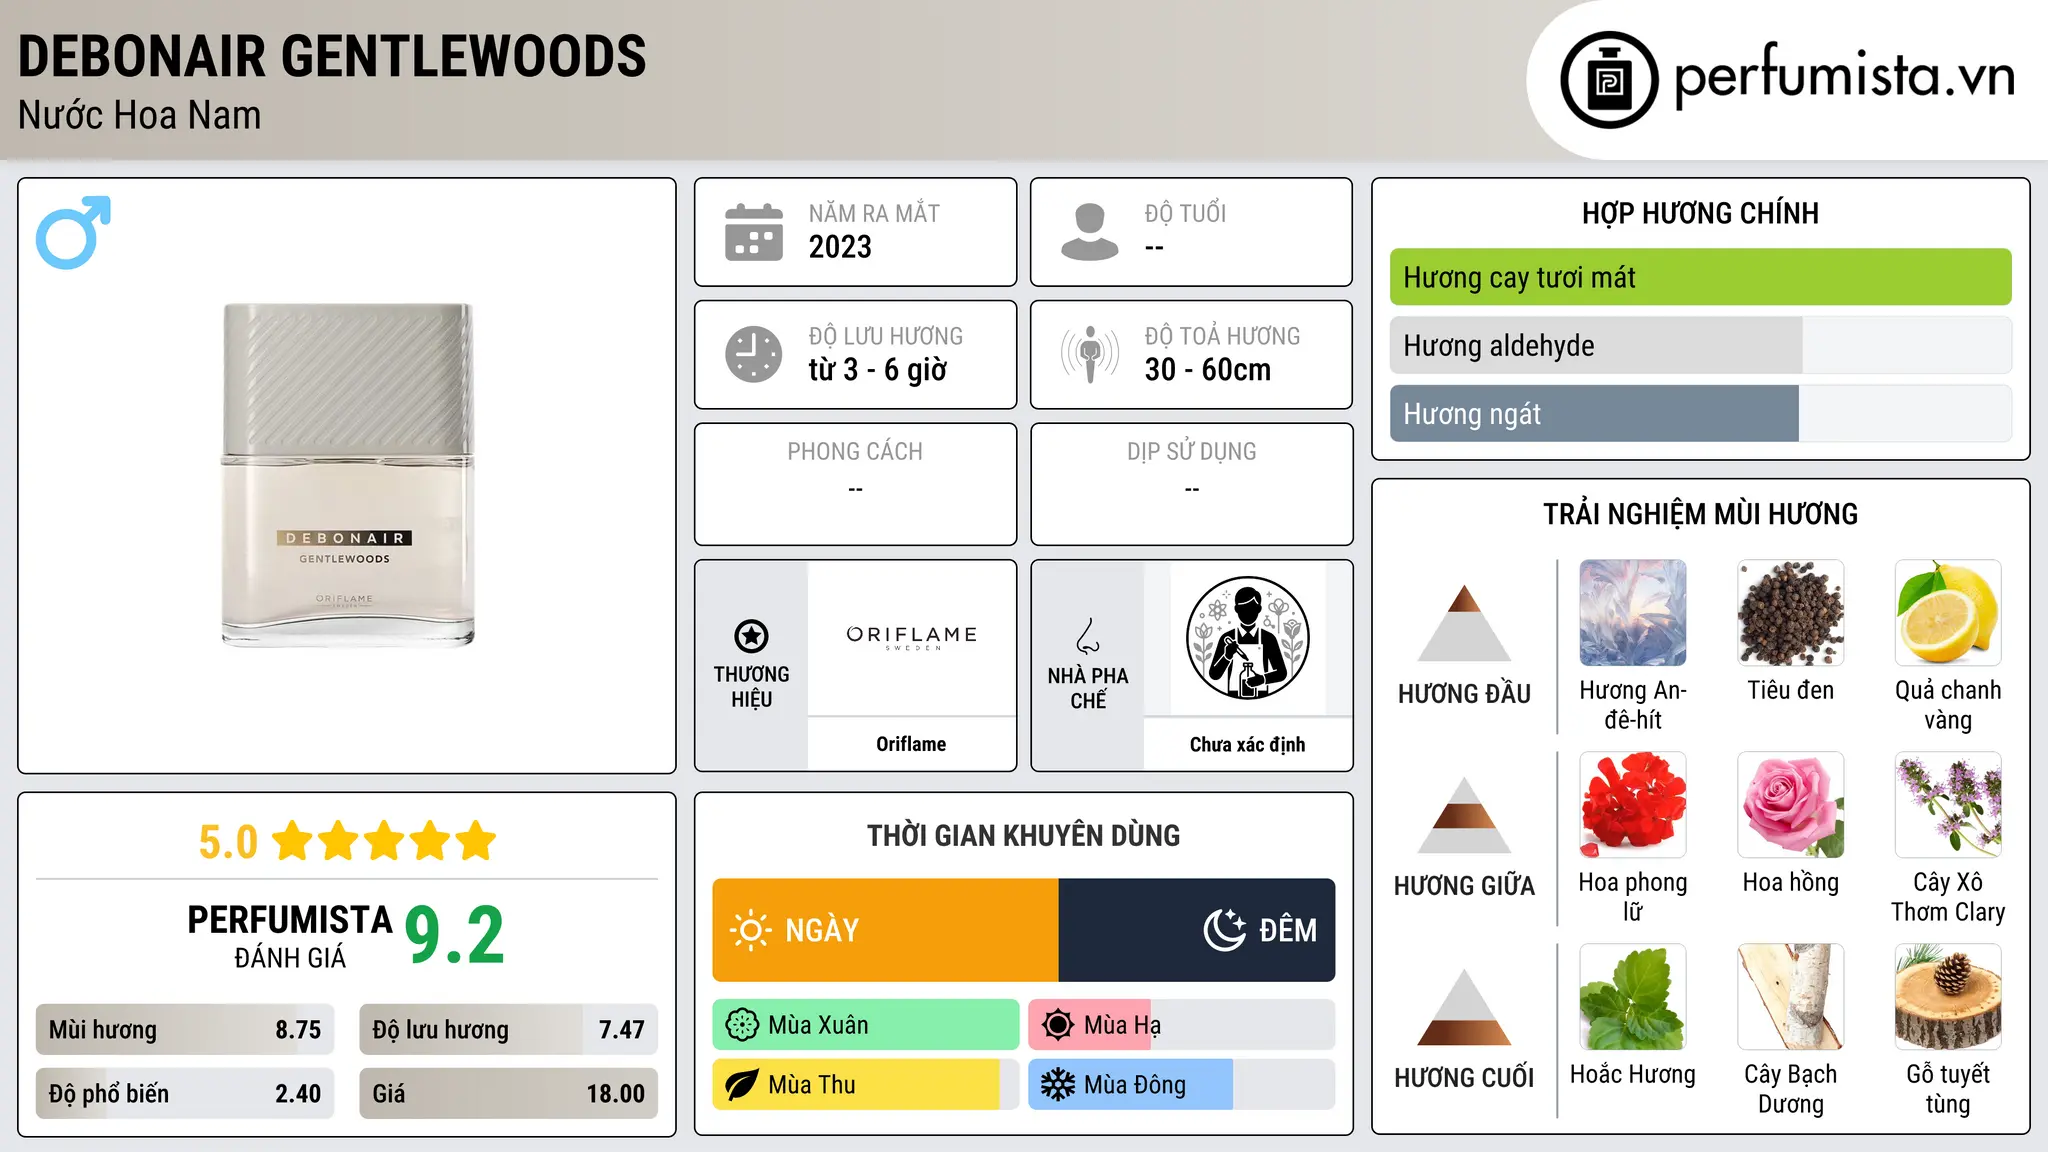Click the Thời gian khuyên dùng heading

click(x=1023, y=835)
